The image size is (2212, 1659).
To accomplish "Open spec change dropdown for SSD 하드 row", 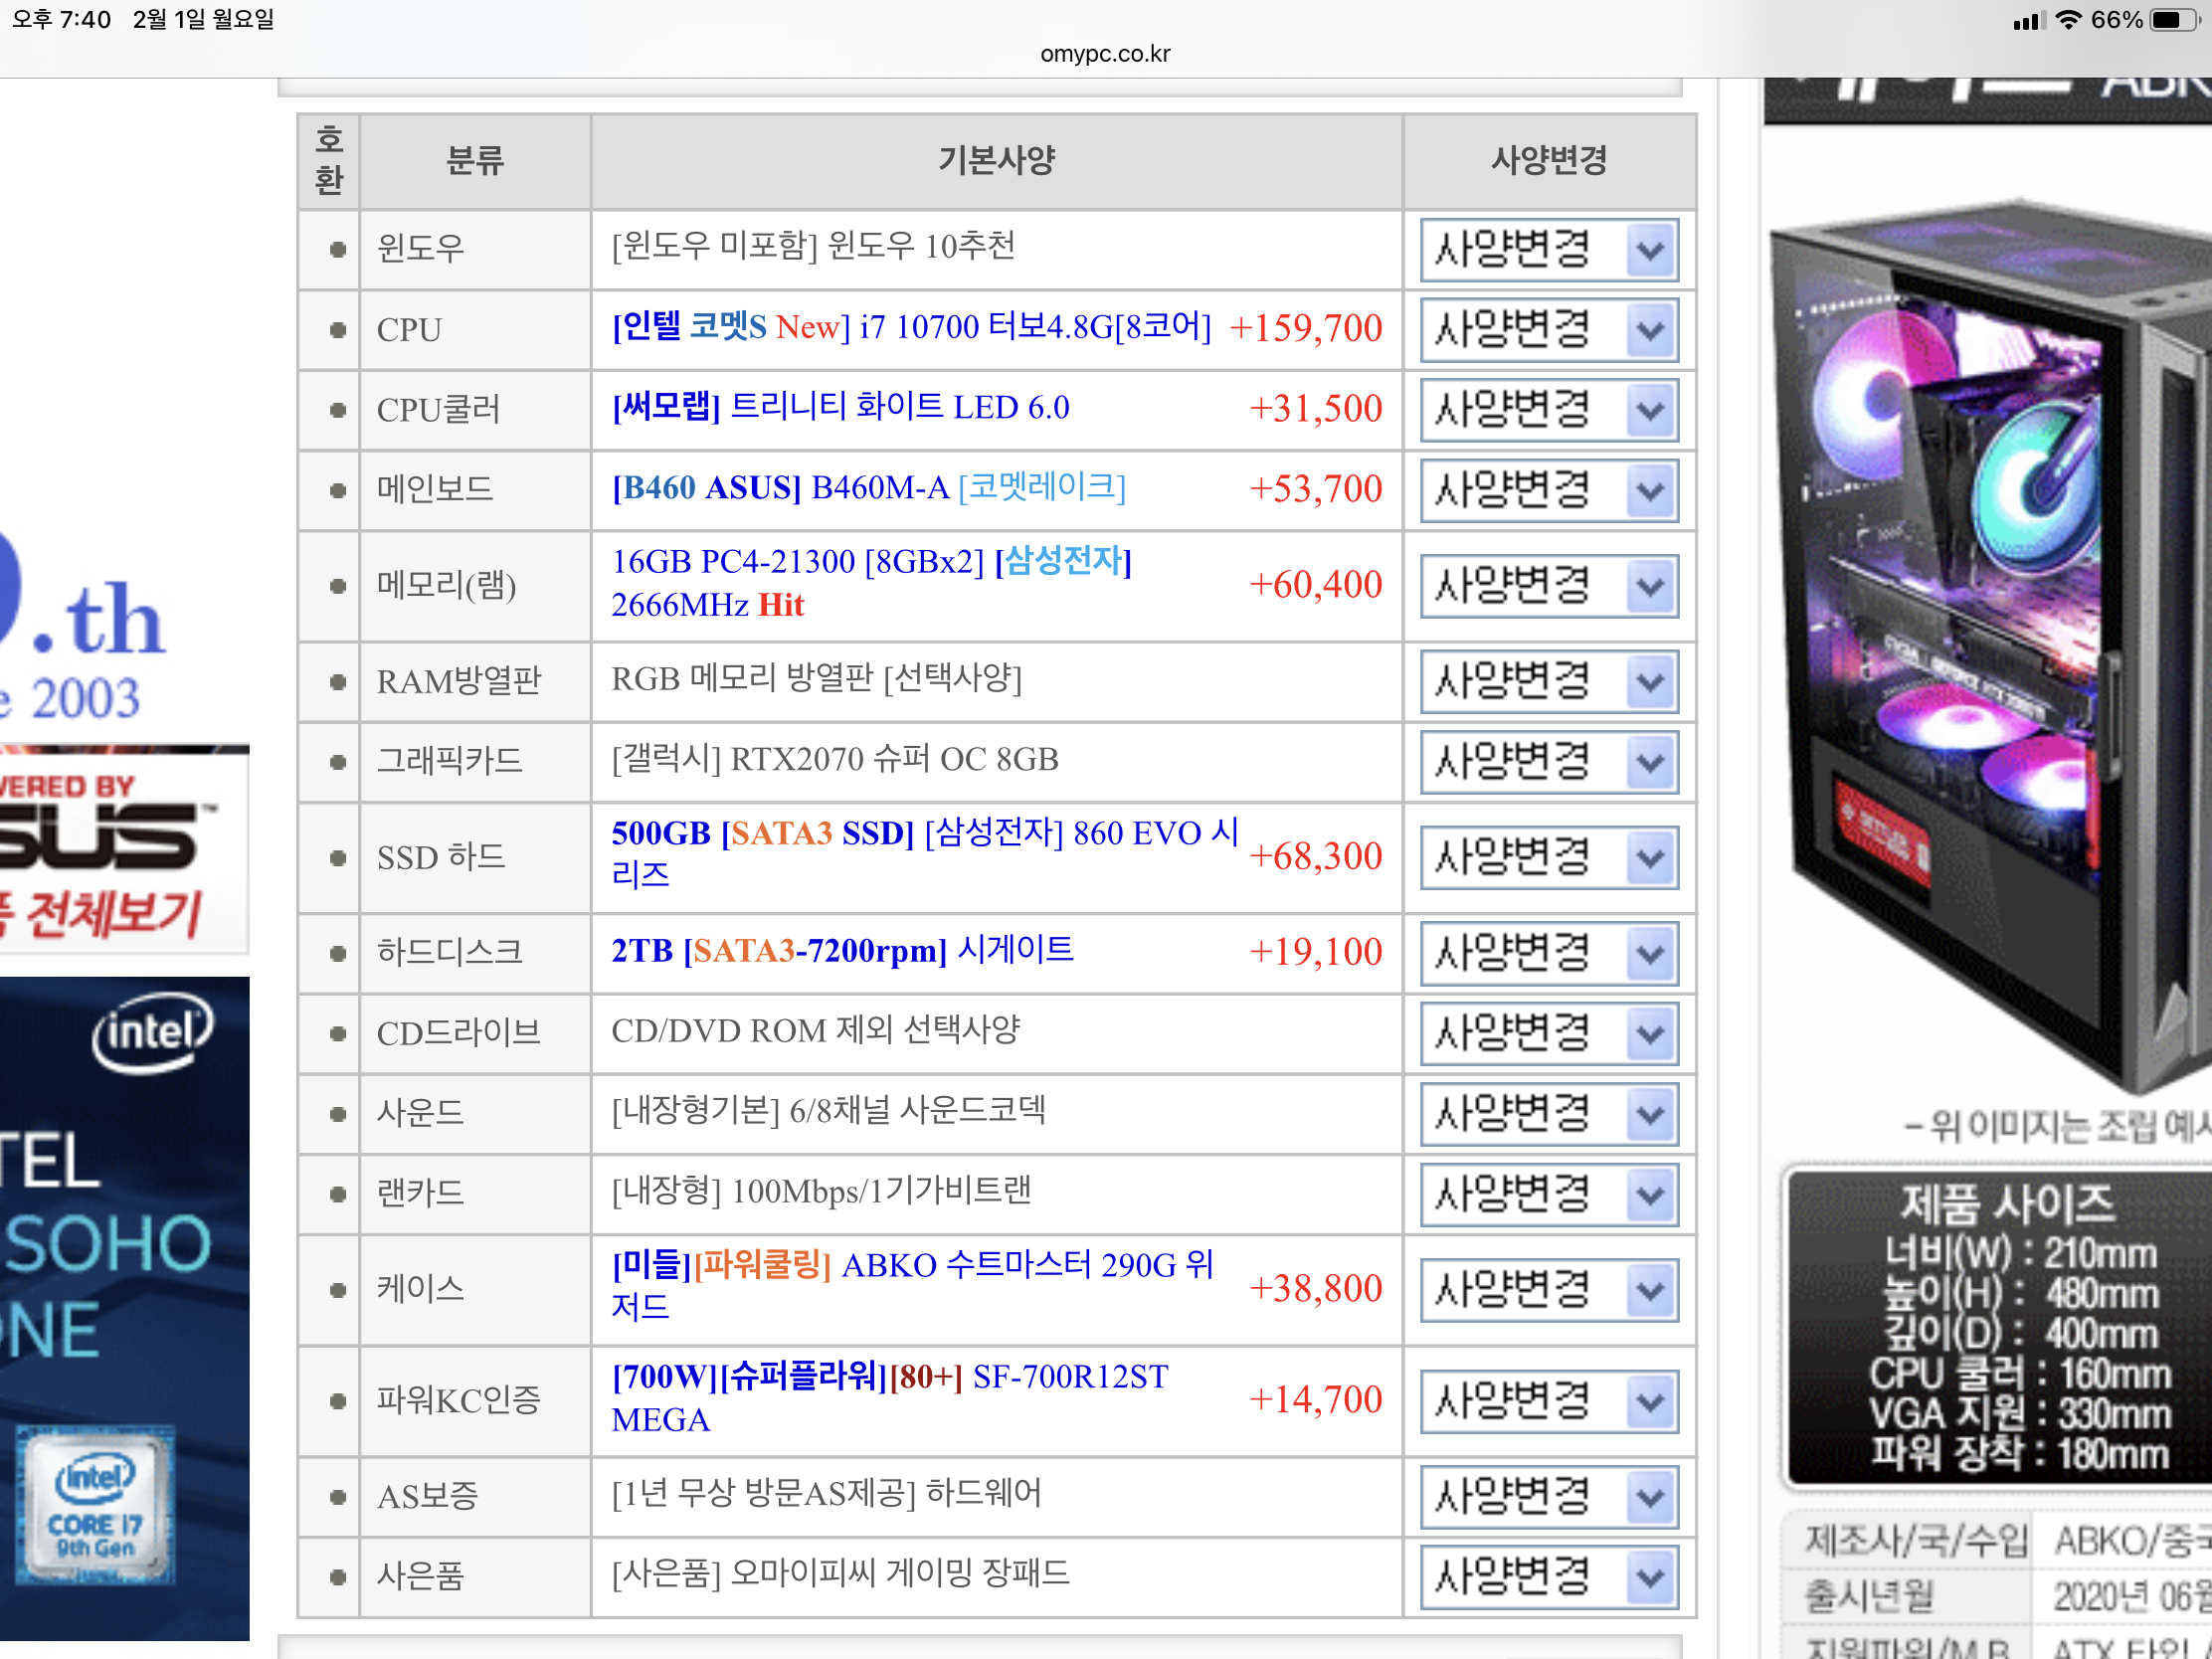I will pos(1548,858).
